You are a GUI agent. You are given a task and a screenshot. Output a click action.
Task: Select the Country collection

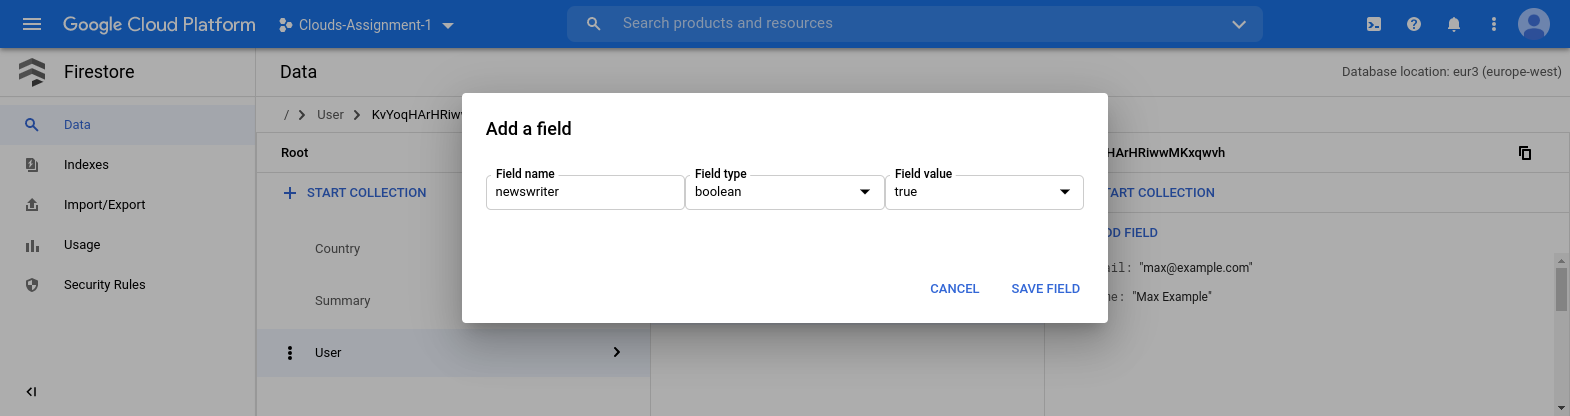coord(337,249)
